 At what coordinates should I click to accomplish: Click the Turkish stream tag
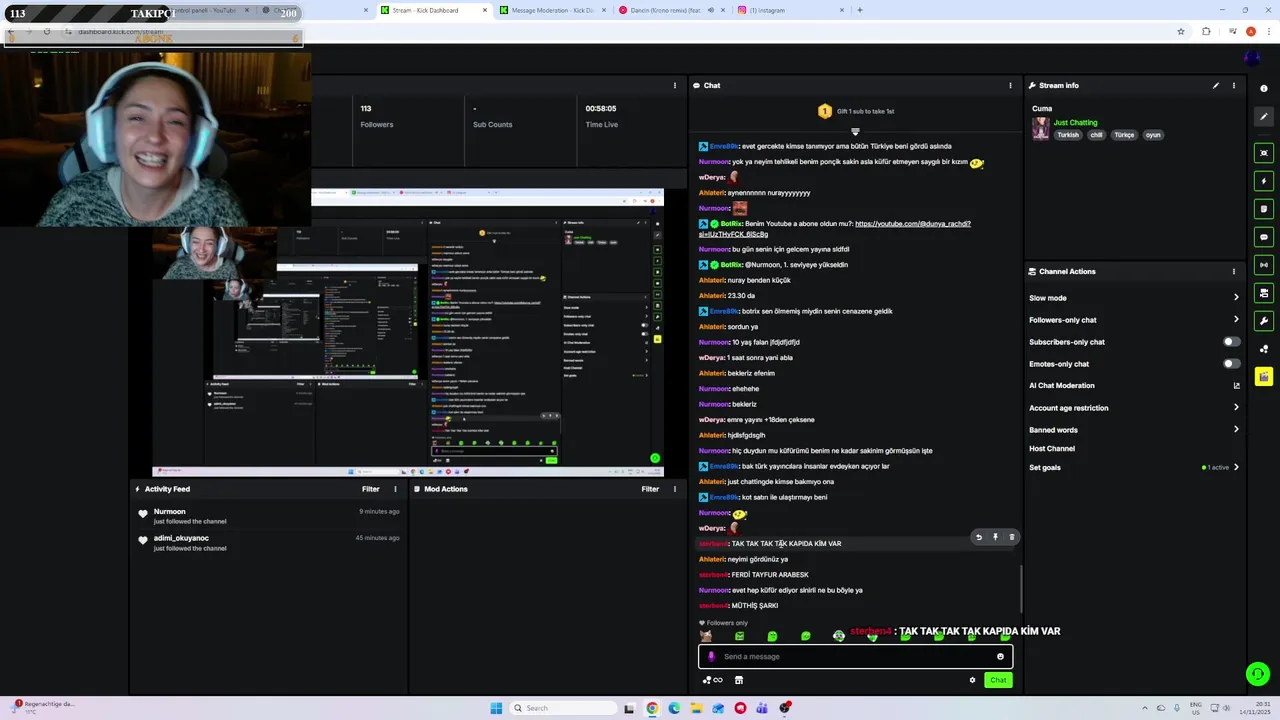(x=1068, y=135)
